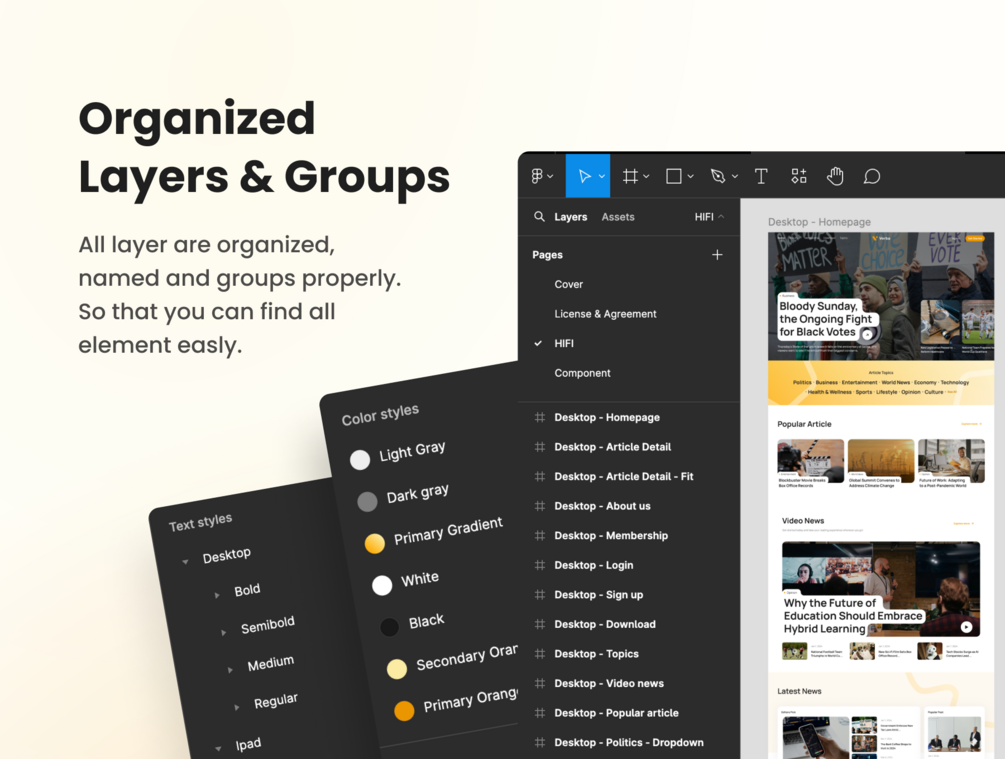Select the Pen tool
1005x759 pixels.
[x=718, y=176]
